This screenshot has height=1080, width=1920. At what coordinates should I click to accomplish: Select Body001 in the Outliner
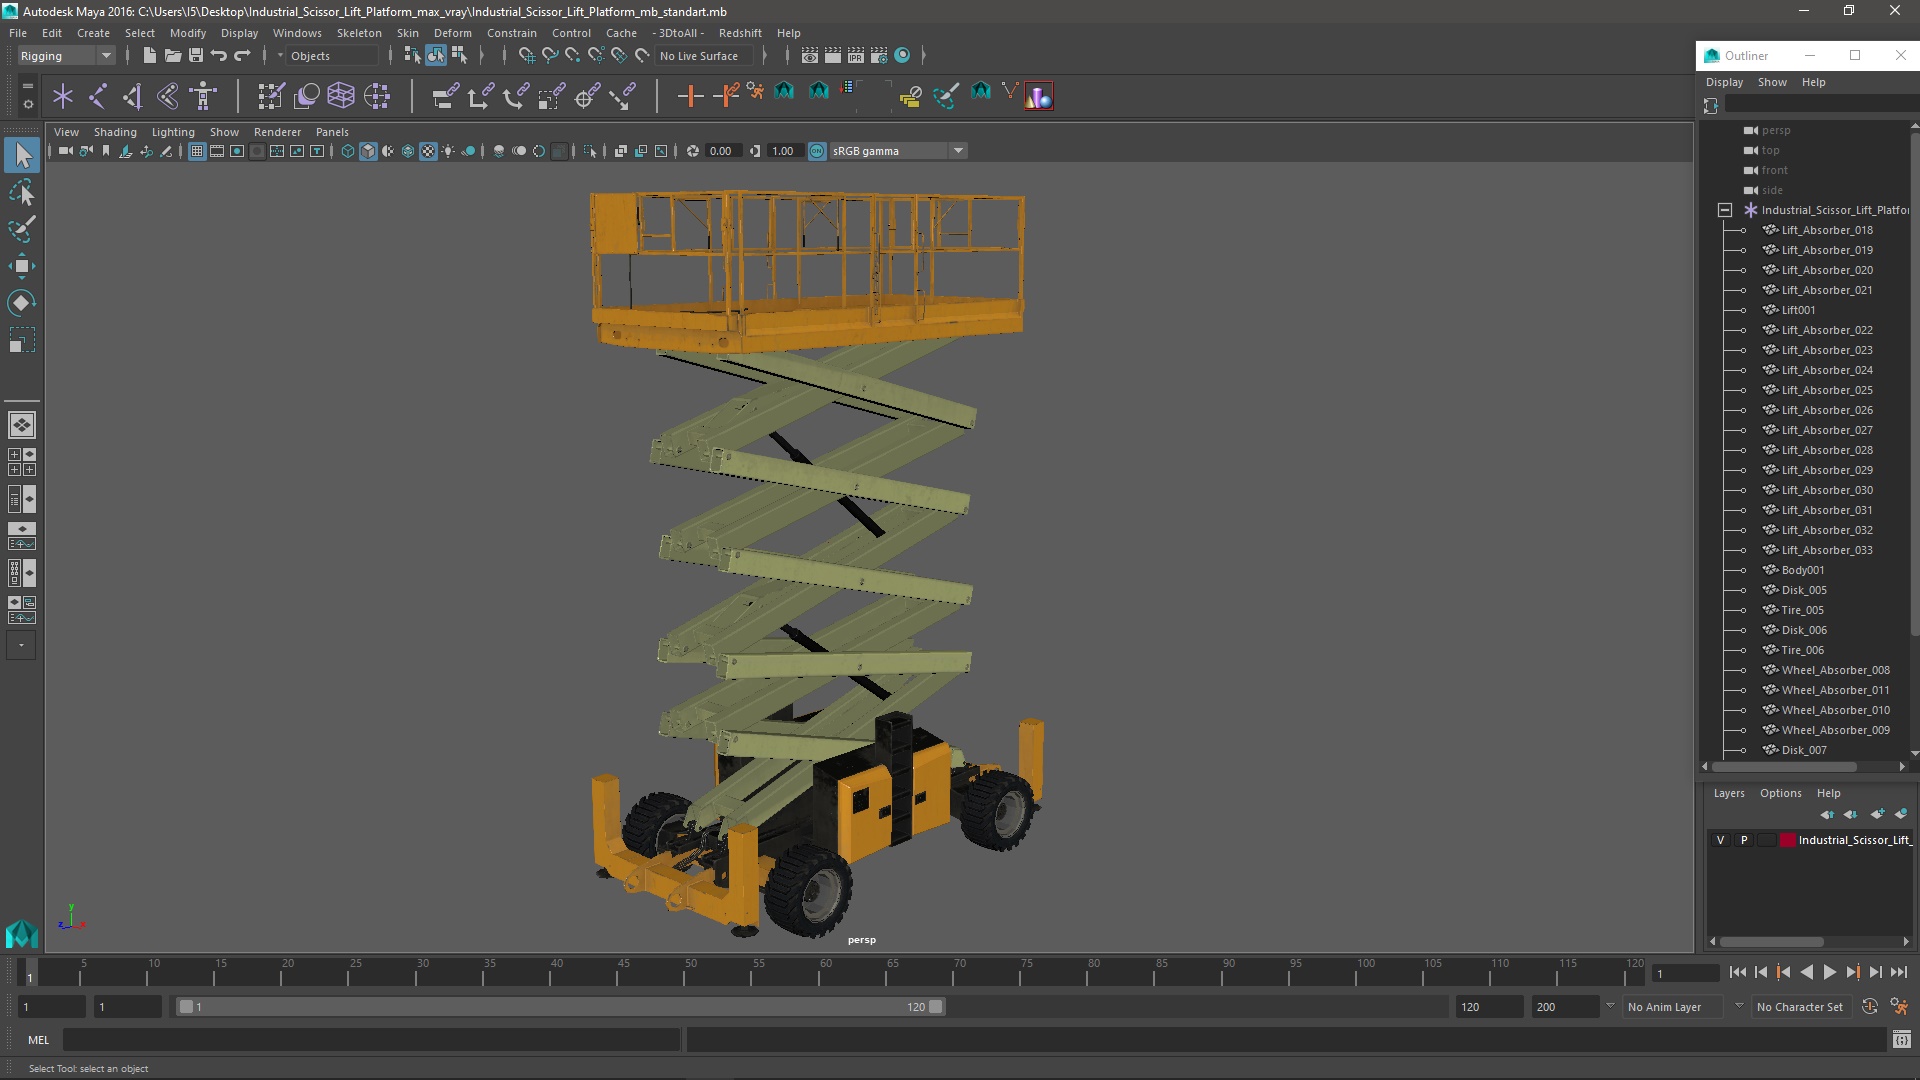(x=1802, y=570)
